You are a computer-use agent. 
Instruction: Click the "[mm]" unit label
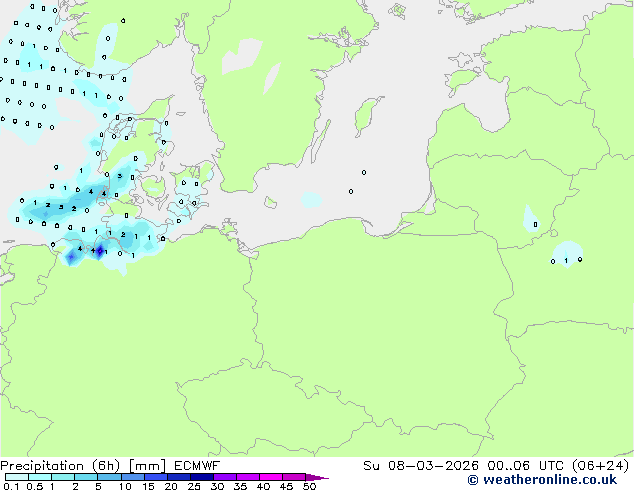coord(147,466)
